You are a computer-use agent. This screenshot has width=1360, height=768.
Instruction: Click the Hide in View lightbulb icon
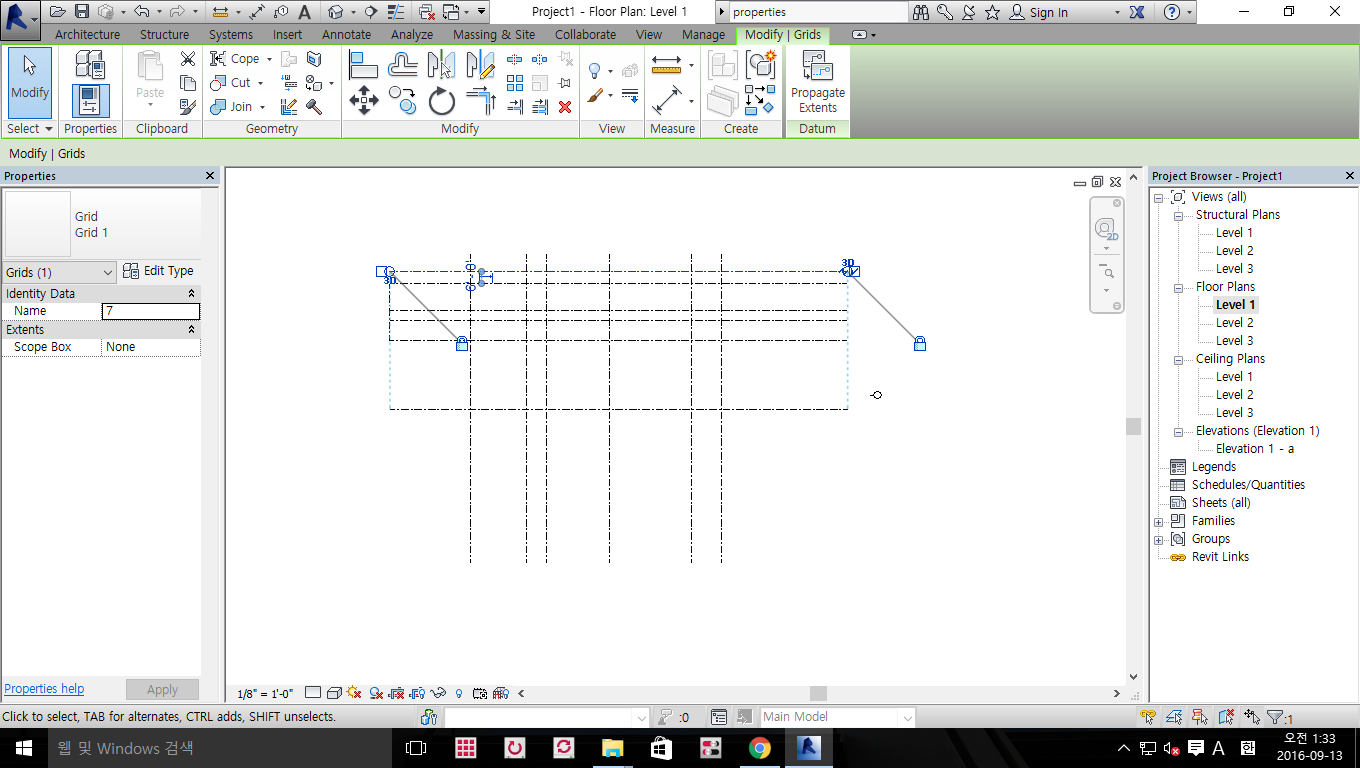(x=596, y=71)
